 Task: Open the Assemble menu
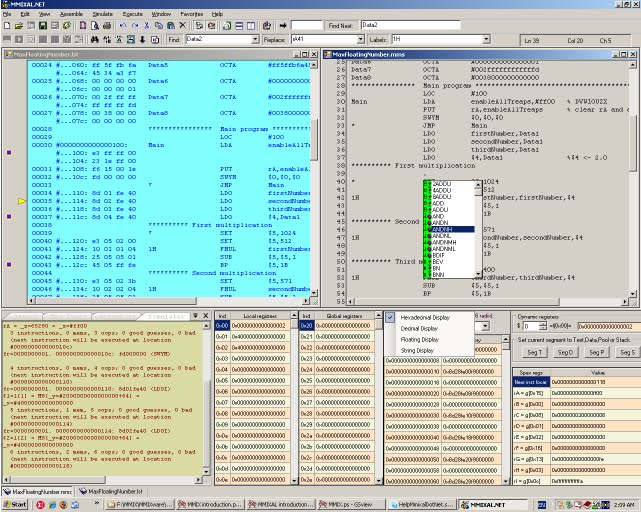click(71, 14)
